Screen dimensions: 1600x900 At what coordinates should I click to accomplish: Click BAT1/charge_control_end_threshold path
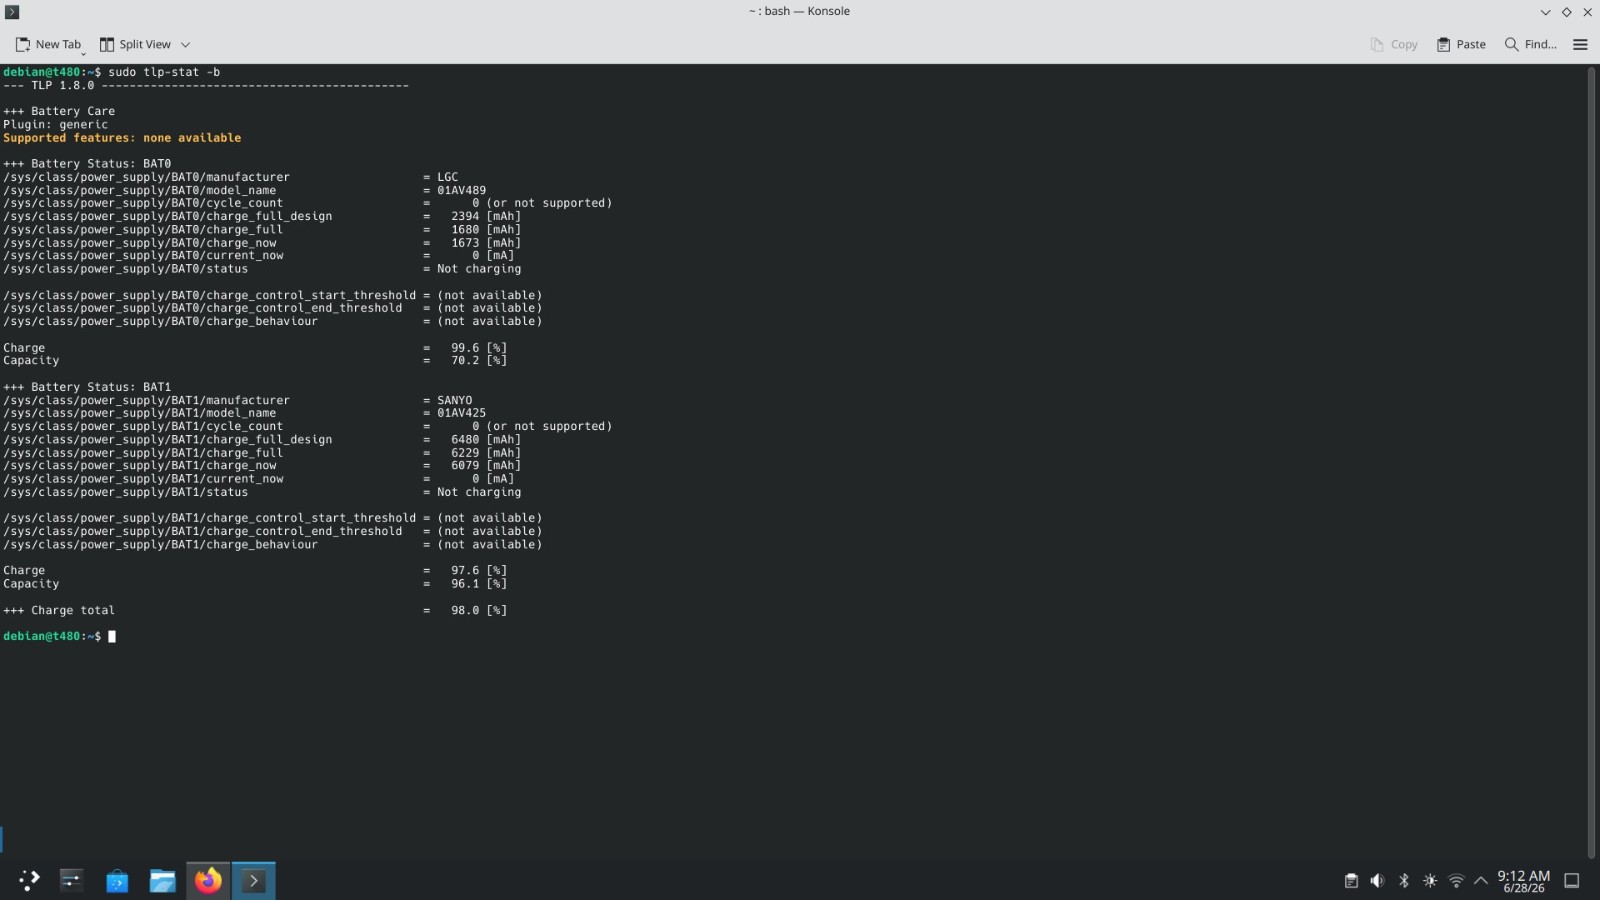(x=202, y=532)
